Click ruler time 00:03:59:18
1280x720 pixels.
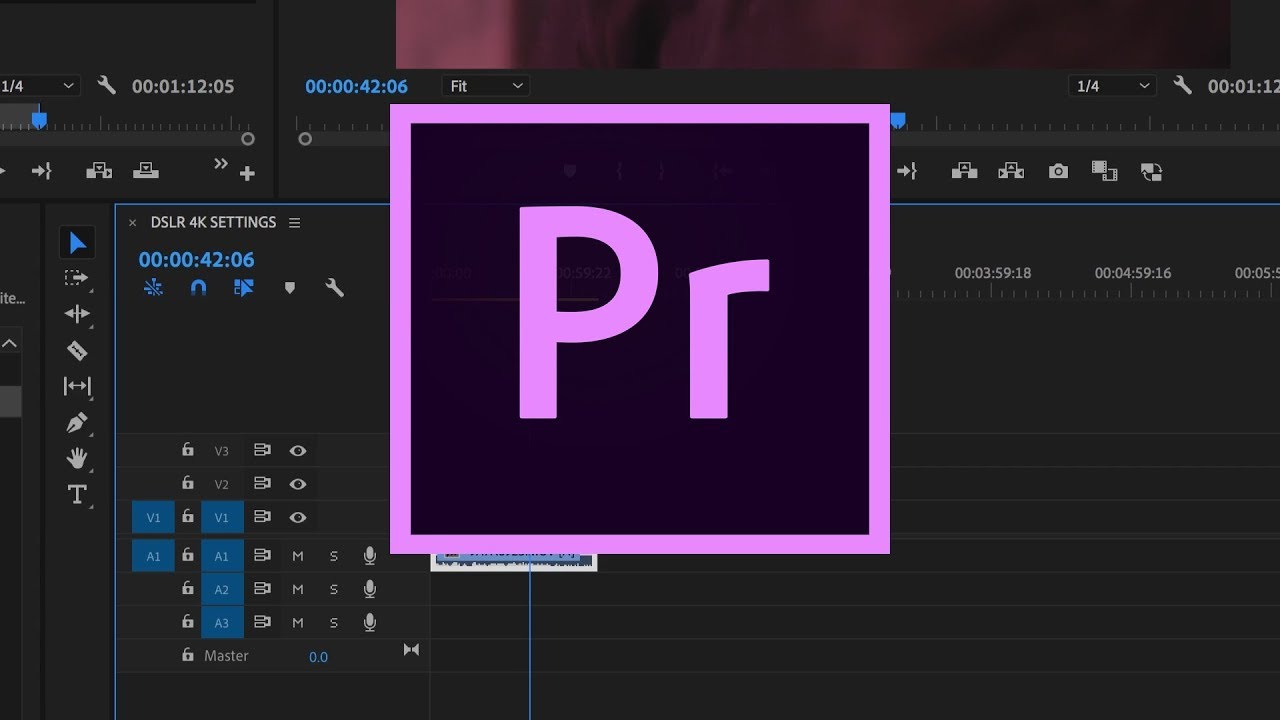(993, 273)
